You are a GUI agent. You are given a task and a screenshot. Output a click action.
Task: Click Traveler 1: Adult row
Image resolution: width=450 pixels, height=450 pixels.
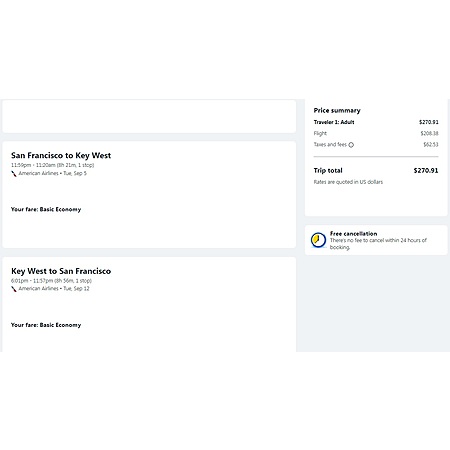point(376,122)
